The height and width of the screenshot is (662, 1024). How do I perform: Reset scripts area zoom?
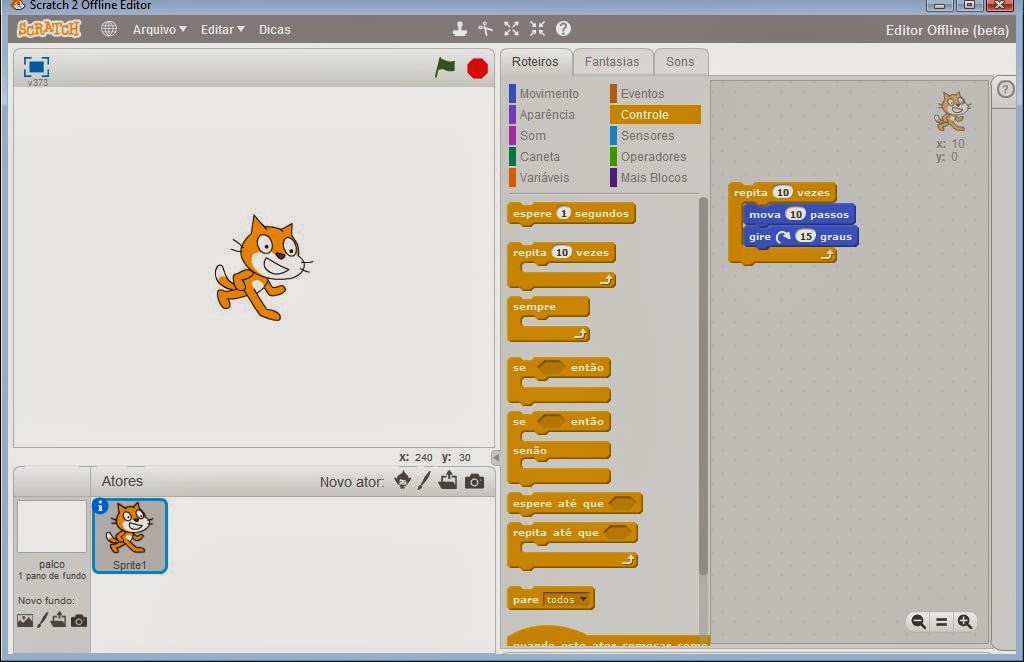[x=941, y=622]
